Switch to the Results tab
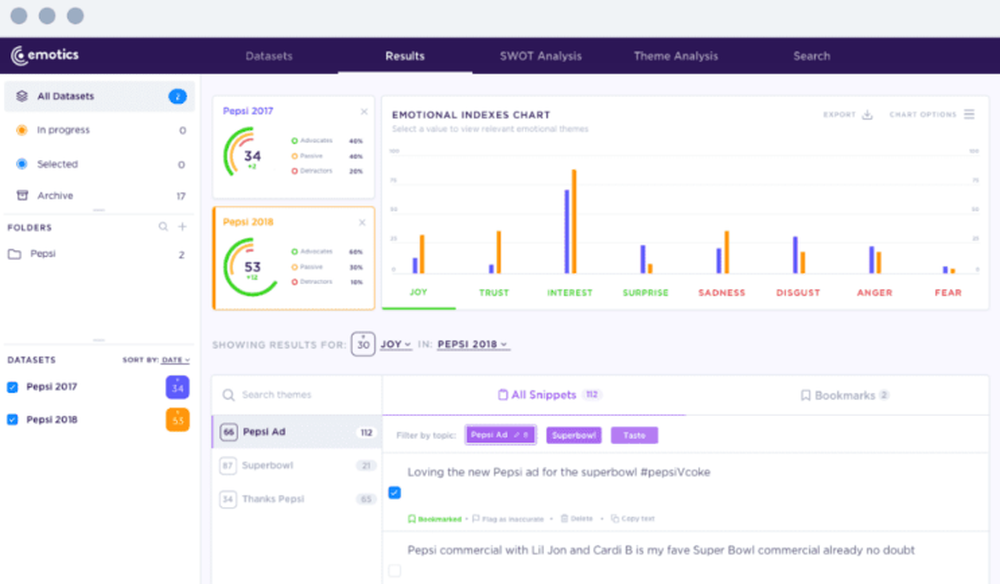Viewport: 1000px width, 584px height. tap(404, 56)
